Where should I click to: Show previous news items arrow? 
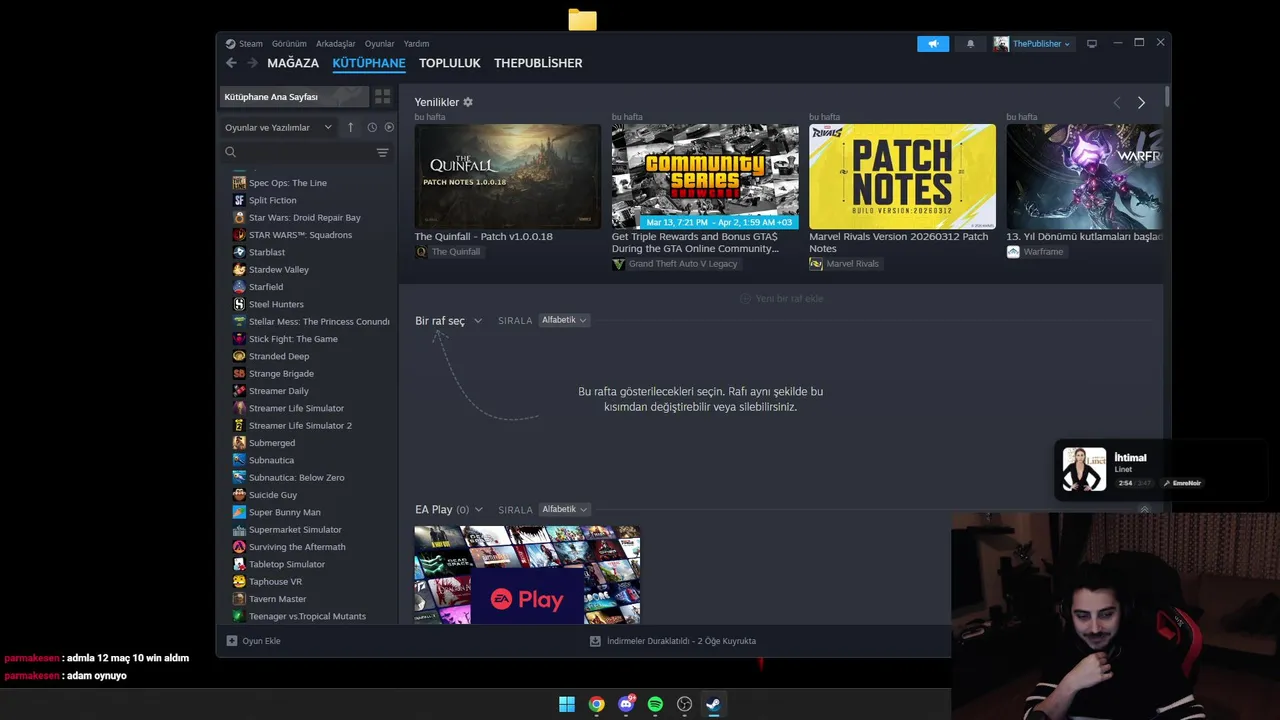[1117, 103]
